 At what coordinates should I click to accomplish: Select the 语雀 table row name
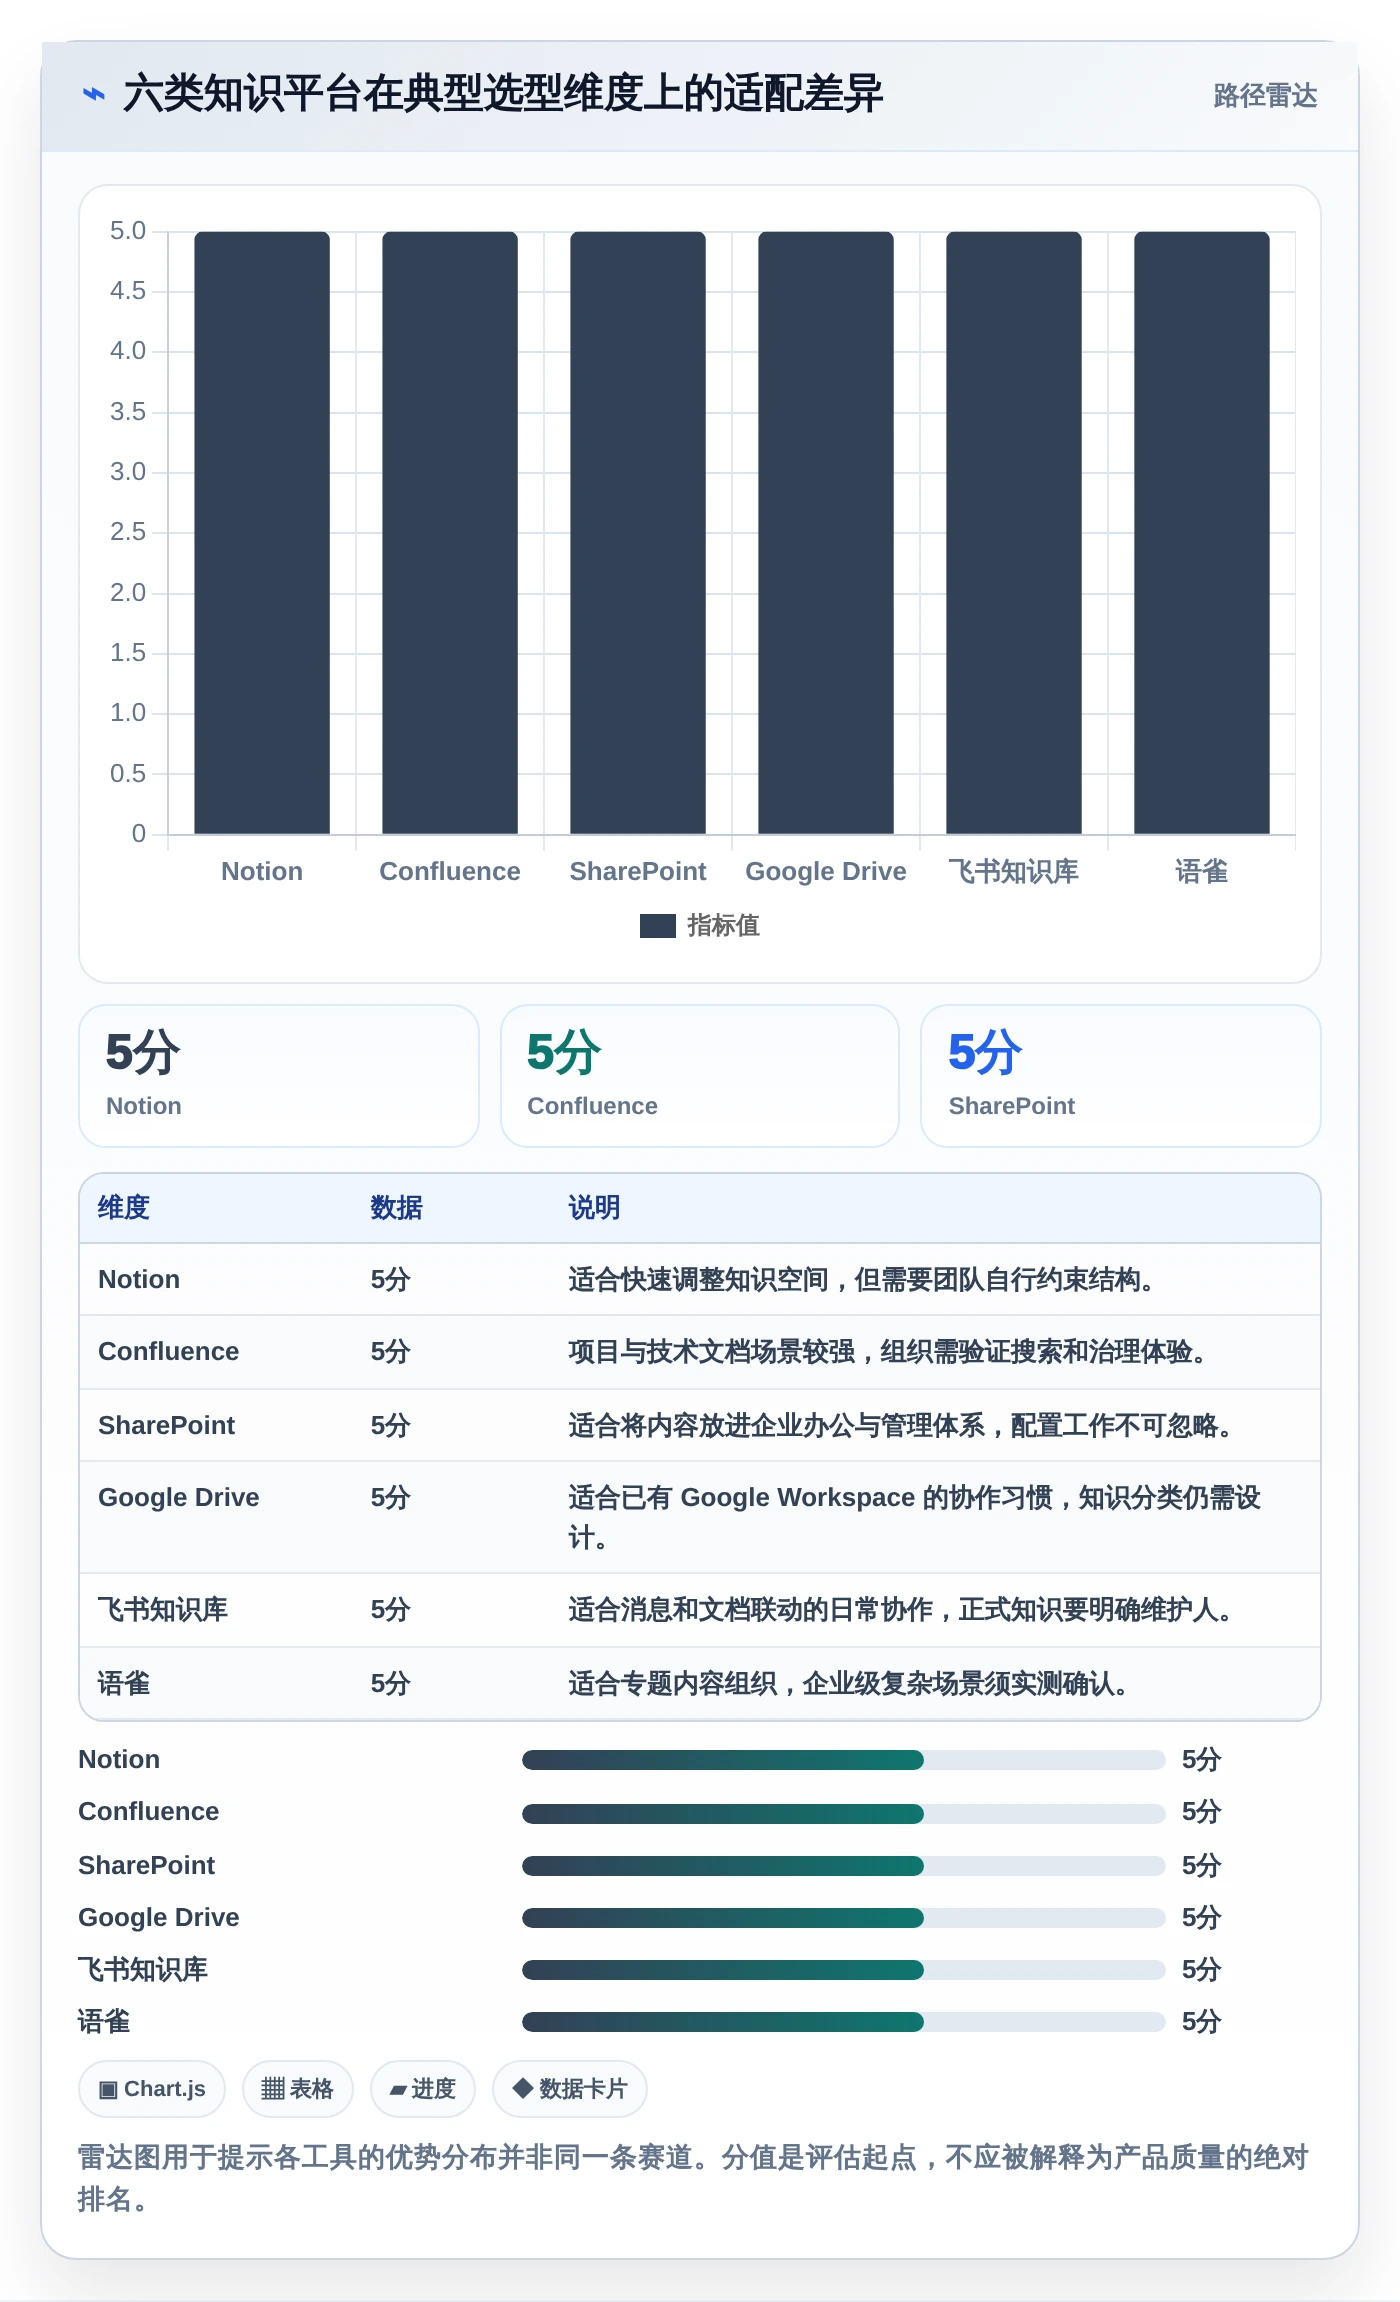pyautogui.click(x=124, y=1683)
